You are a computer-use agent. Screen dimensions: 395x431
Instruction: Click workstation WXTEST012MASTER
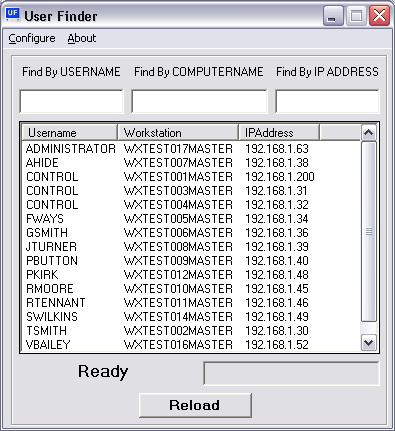pos(178,275)
